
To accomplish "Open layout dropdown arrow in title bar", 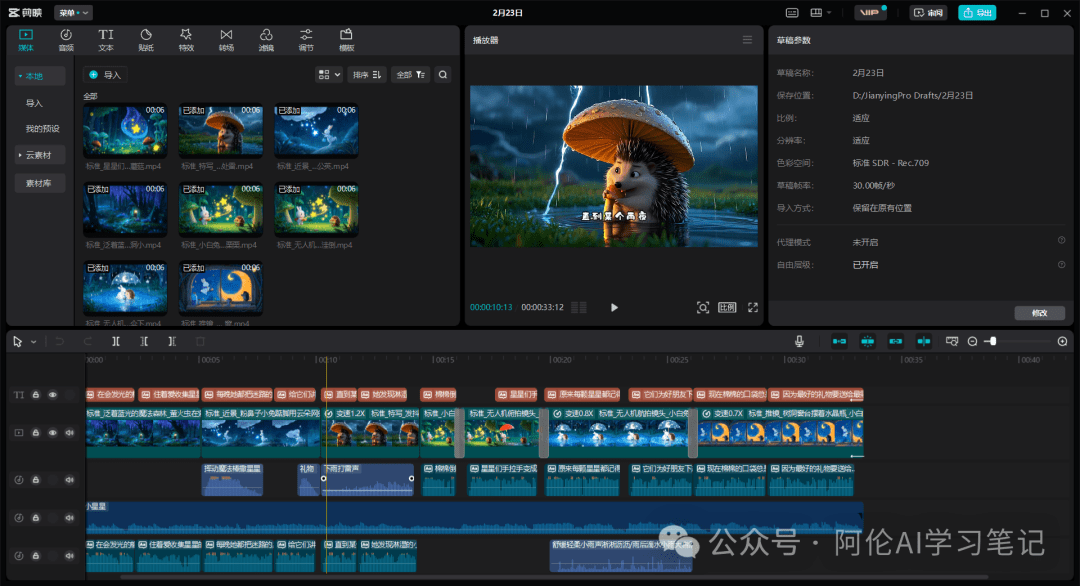I will (829, 12).
